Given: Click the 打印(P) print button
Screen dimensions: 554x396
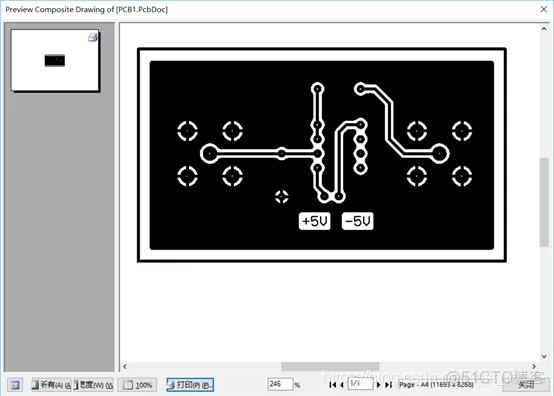Looking at the screenshot, I should click(190, 385).
